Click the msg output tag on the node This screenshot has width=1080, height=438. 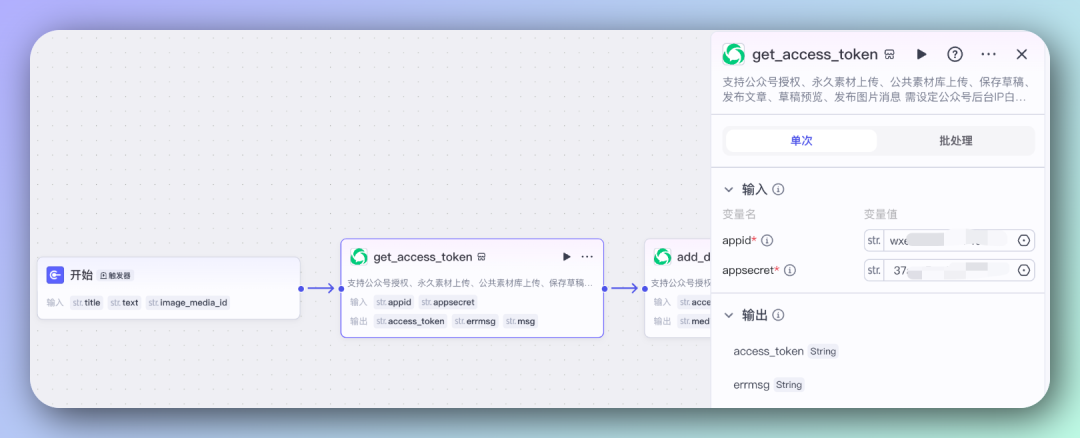[521, 321]
